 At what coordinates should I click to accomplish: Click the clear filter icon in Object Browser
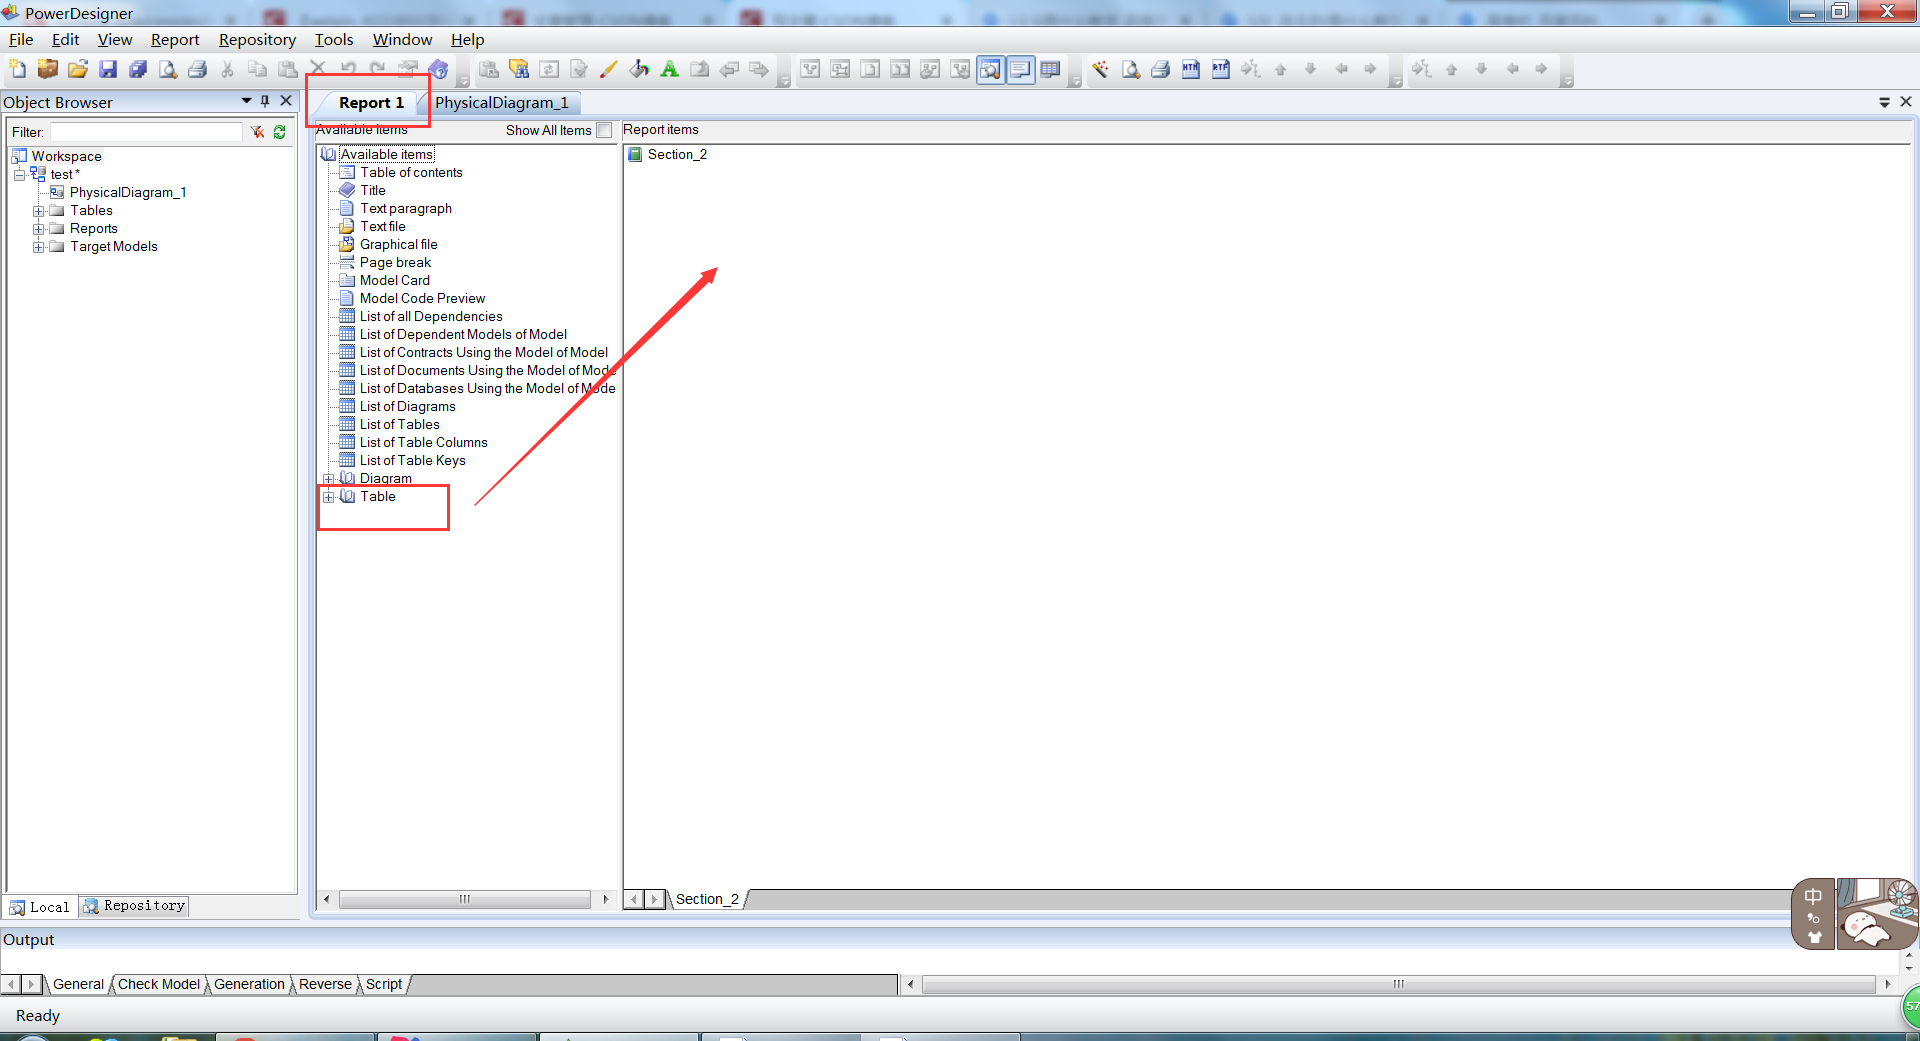[x=257, y=132]
